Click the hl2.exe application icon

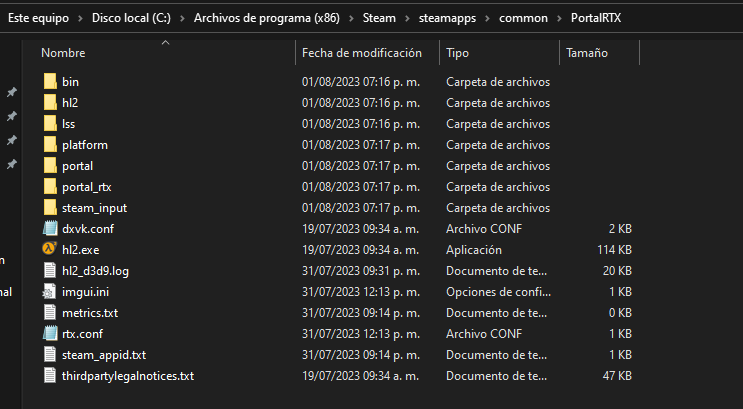coord(51,249)
